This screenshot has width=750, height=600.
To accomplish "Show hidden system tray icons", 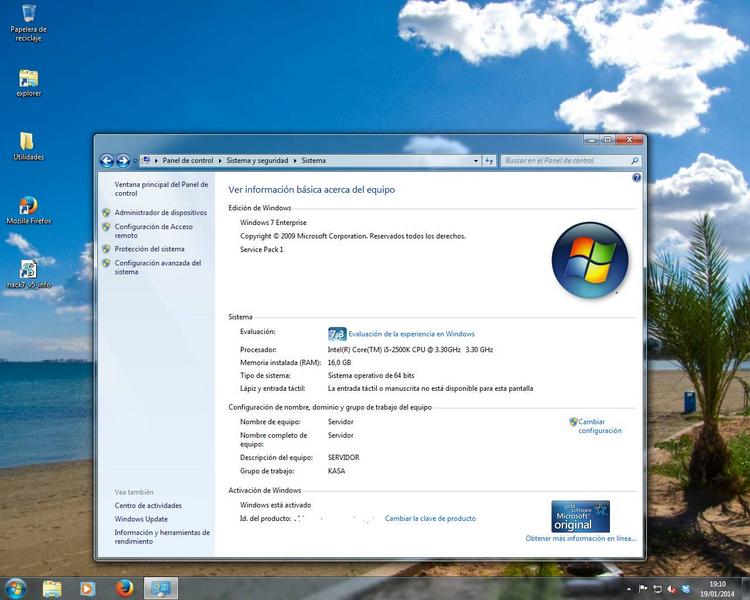I will 629,588.
